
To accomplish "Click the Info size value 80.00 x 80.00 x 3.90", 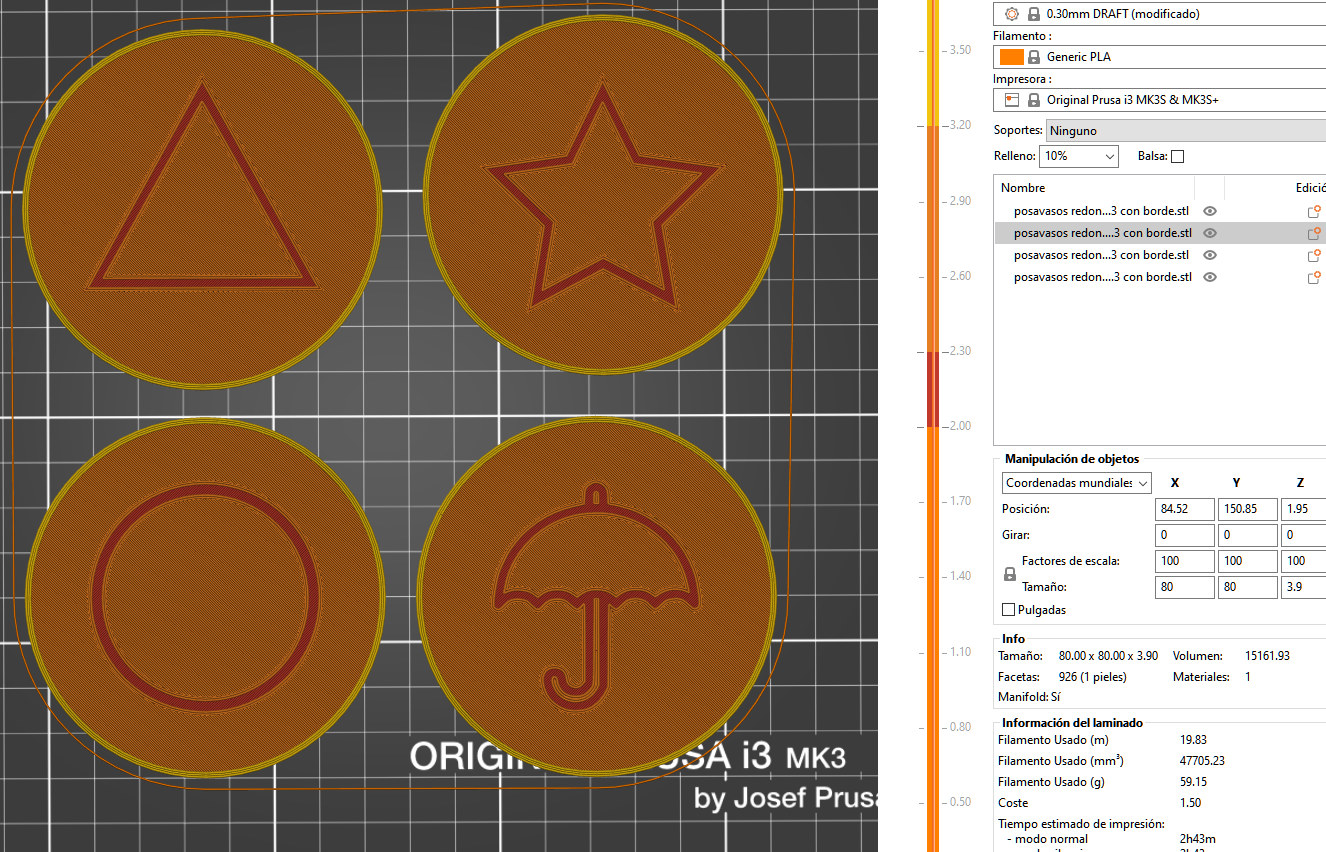I will (1108, 656).
